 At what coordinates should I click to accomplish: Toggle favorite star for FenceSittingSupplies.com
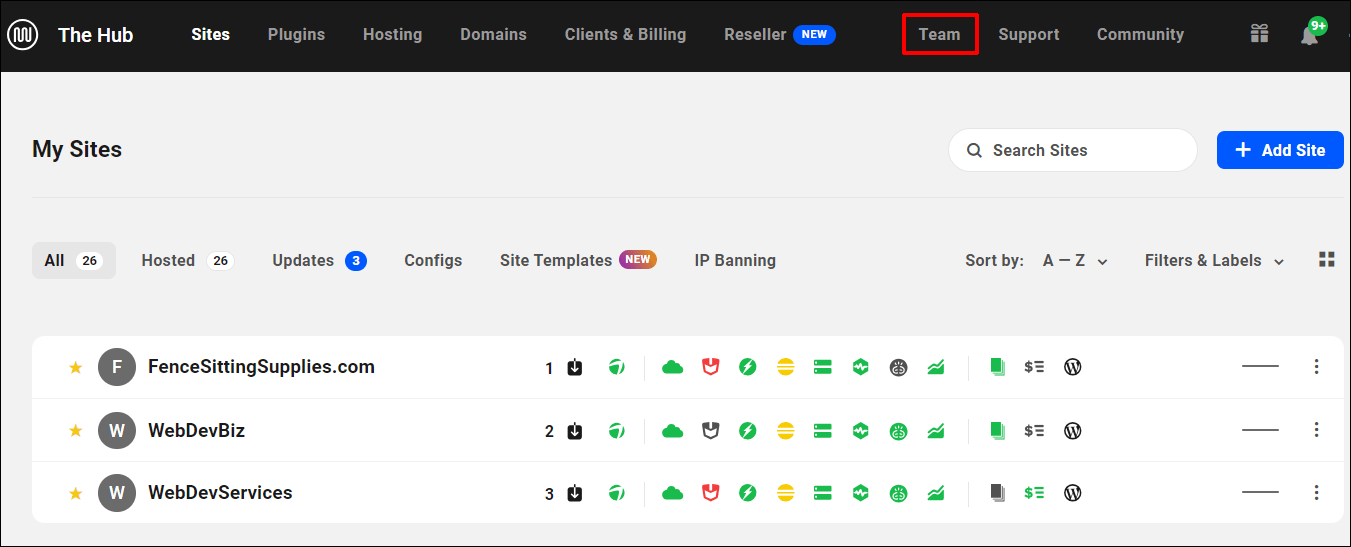[75, 368]
